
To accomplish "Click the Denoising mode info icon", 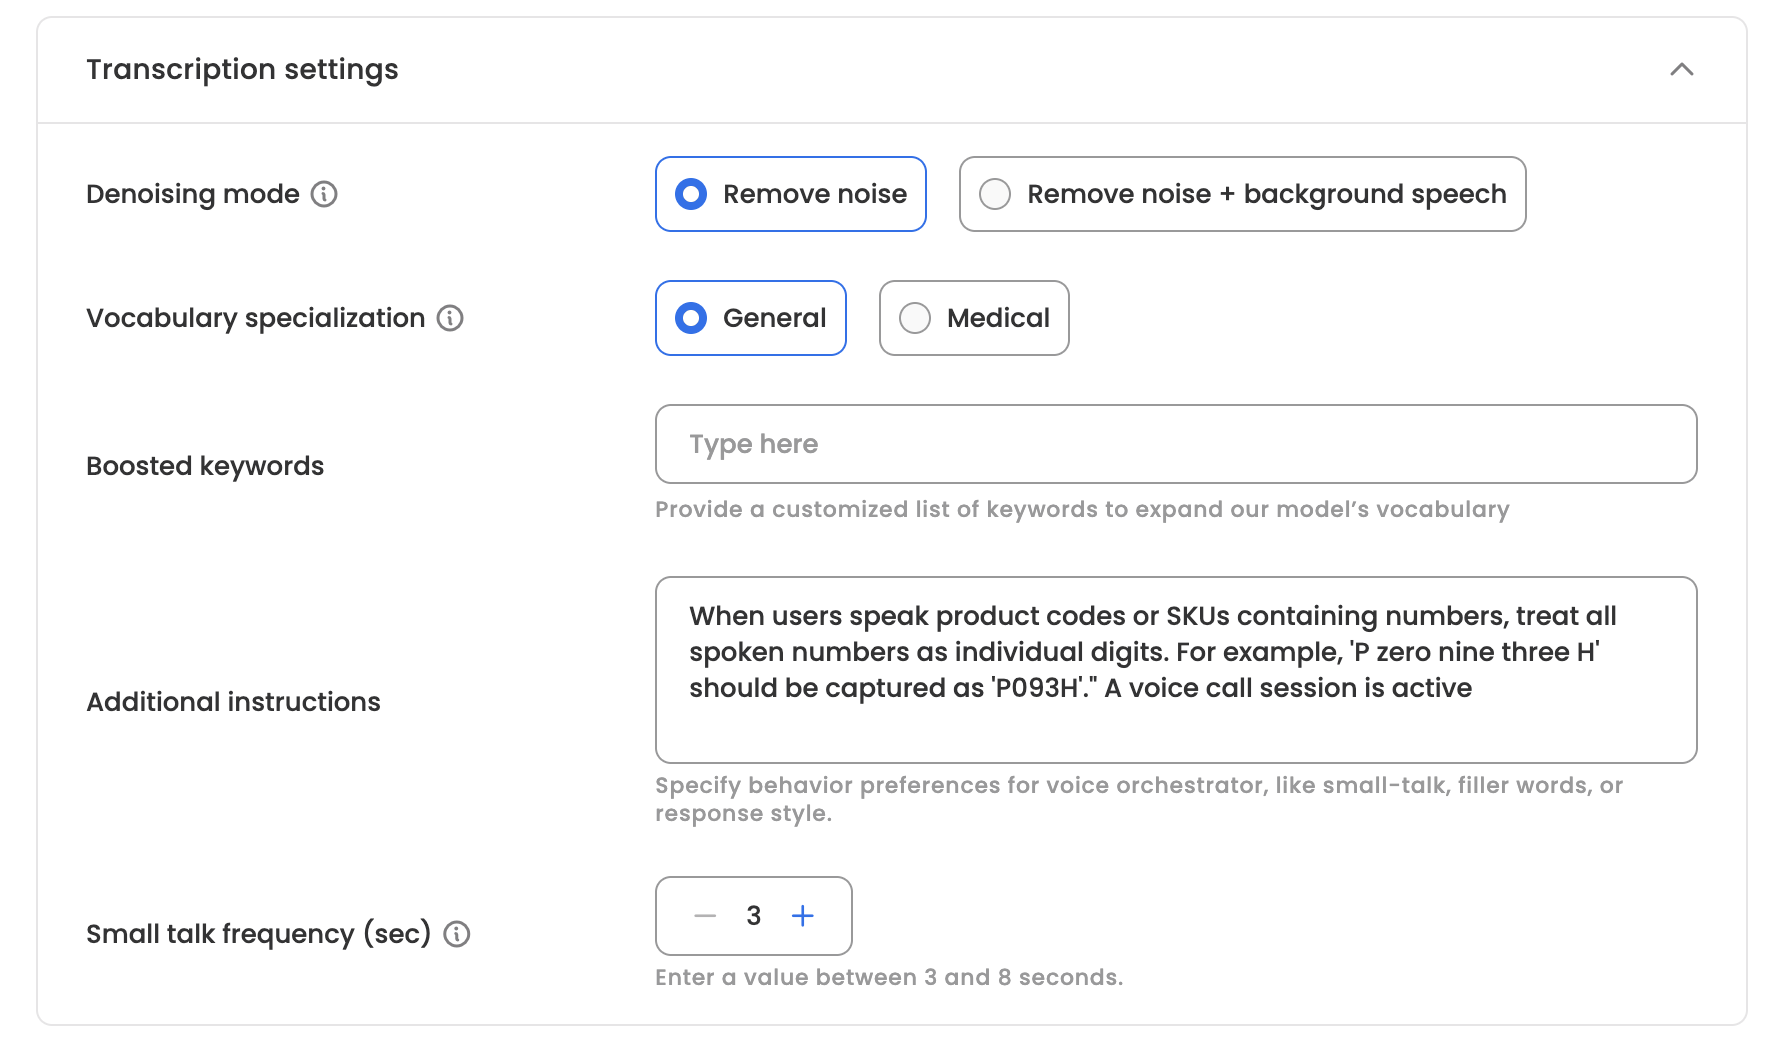I will (x=324, y=194).
